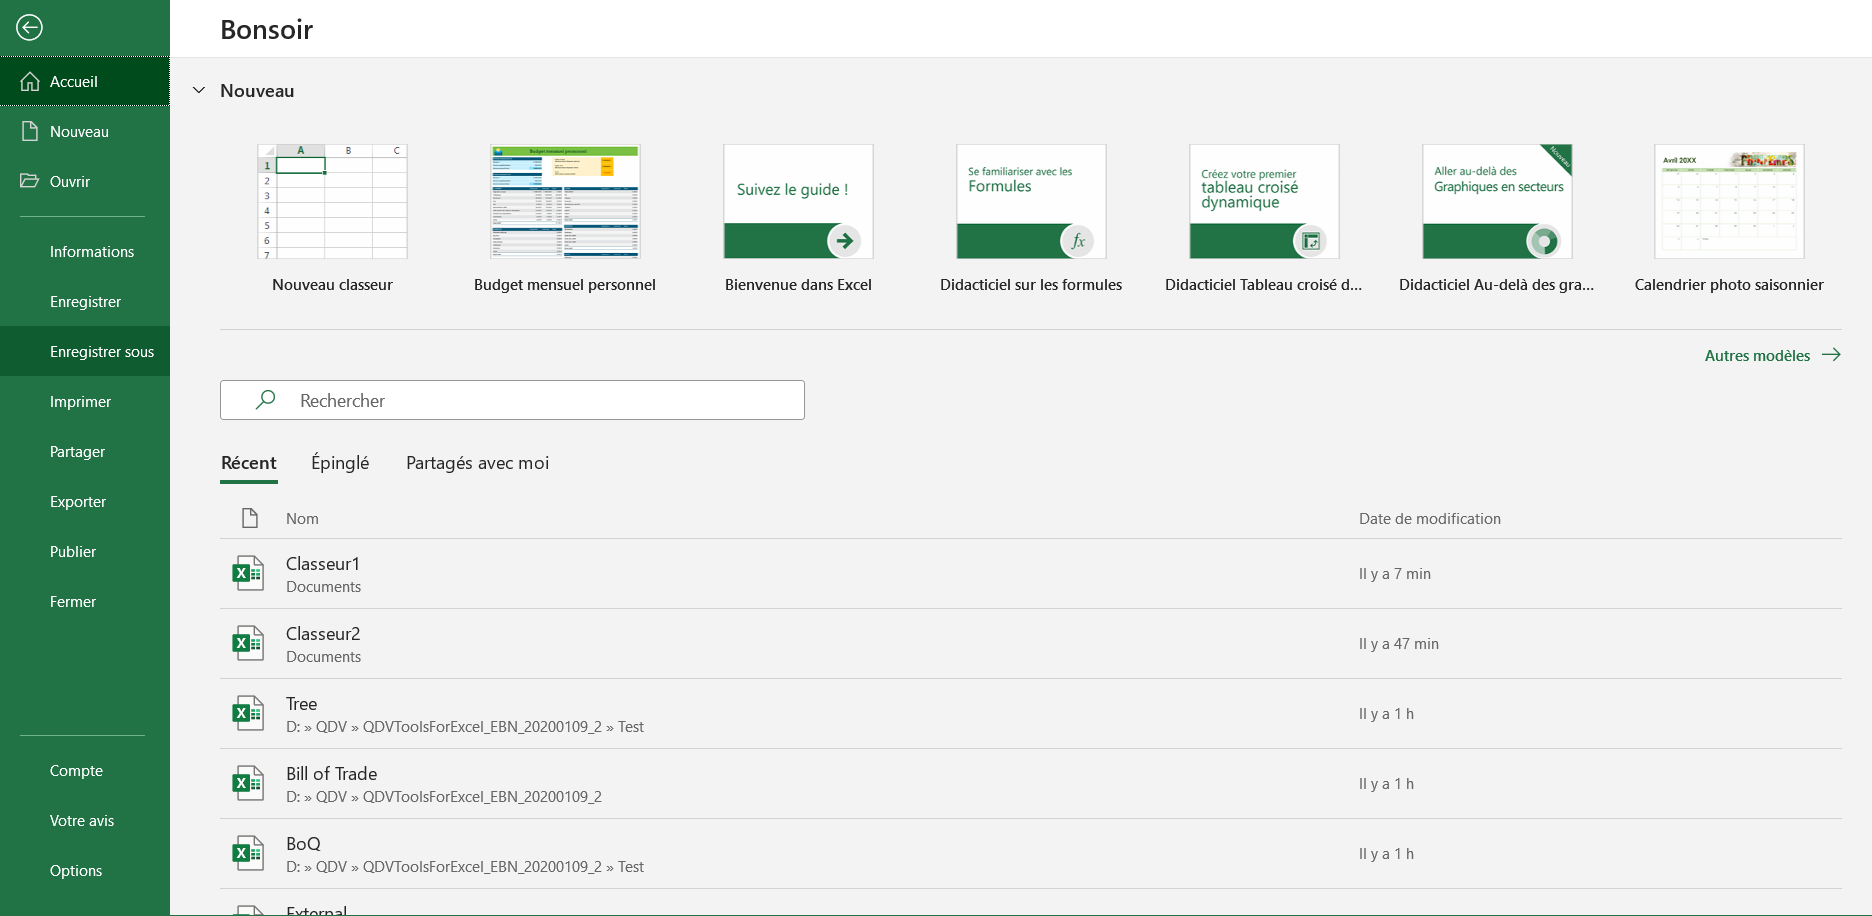The image size is (1872, 916).
Task: Open the Compte page
Action: (x=85, y=770)
